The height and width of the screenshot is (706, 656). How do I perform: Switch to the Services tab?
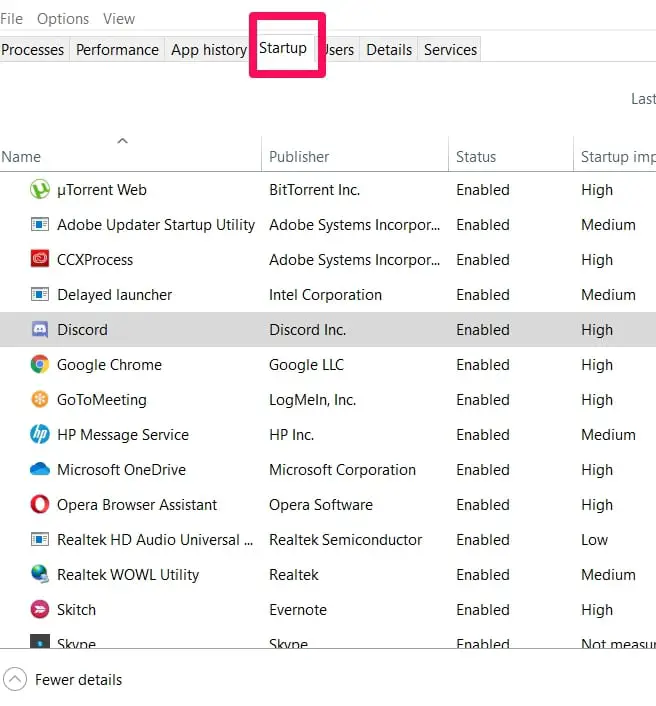(x=450, y=50)
